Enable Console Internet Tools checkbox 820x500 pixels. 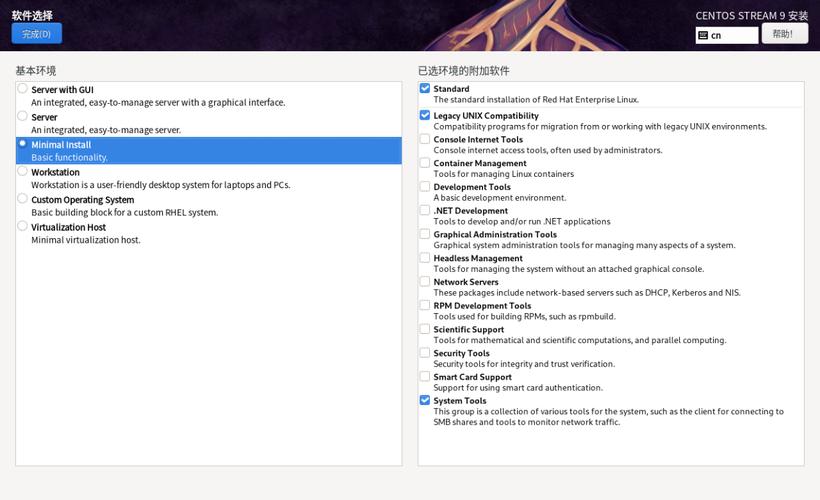tap(425, 139)
